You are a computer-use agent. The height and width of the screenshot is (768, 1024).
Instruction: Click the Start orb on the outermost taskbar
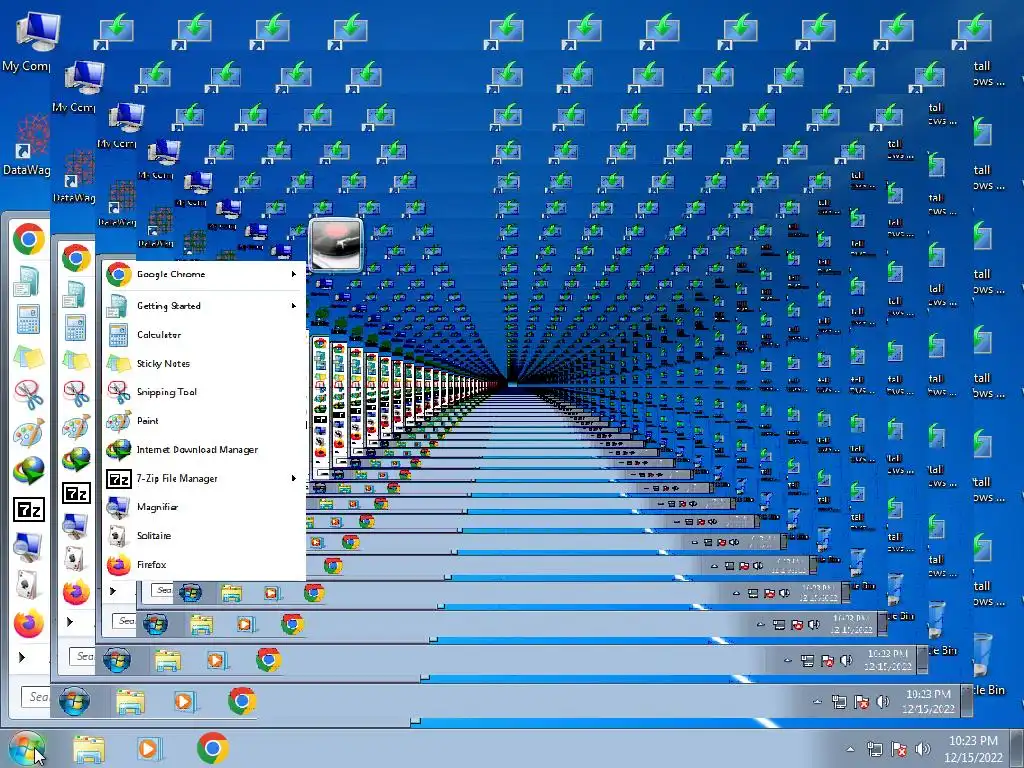tap(26, 749)
